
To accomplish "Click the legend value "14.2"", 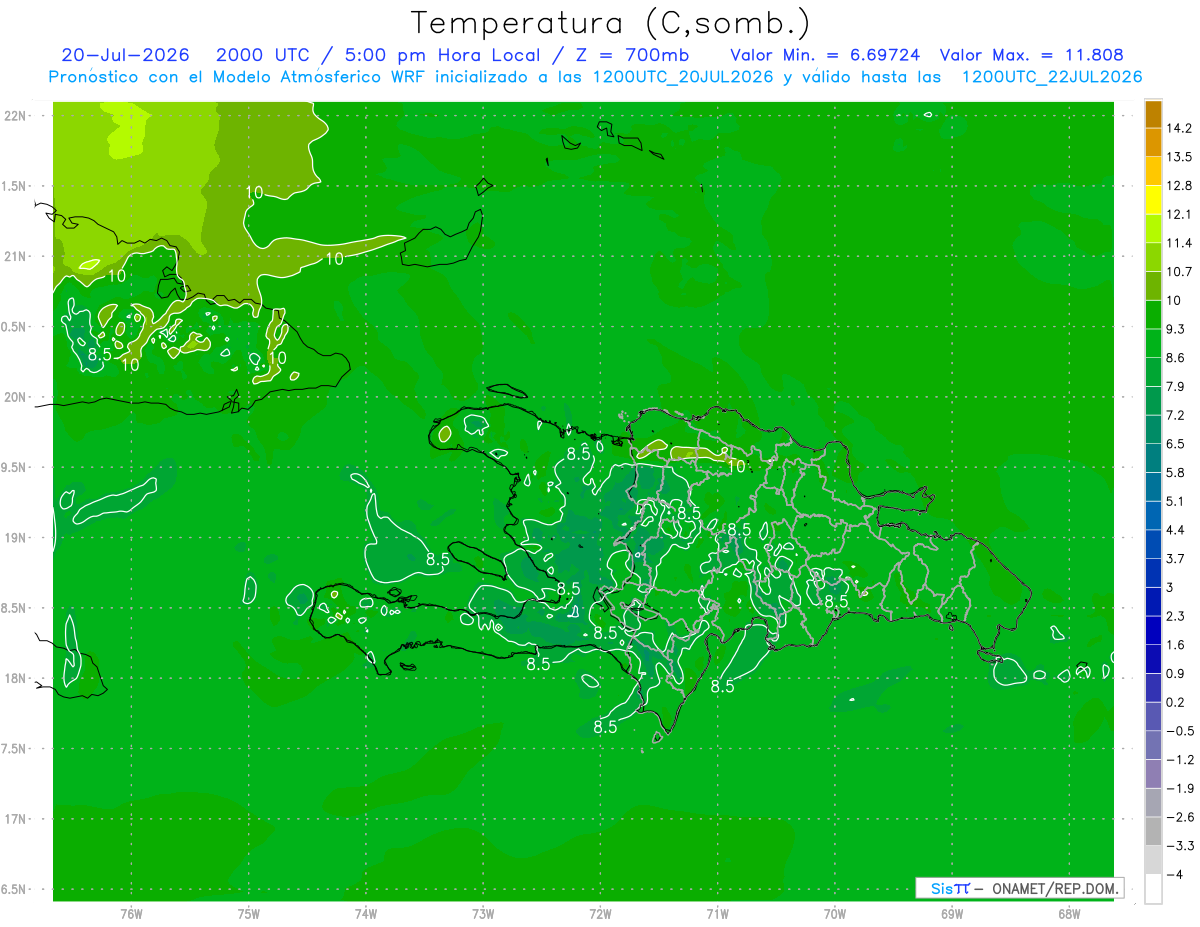I will pyautogui.click(x=1179, y=128).
